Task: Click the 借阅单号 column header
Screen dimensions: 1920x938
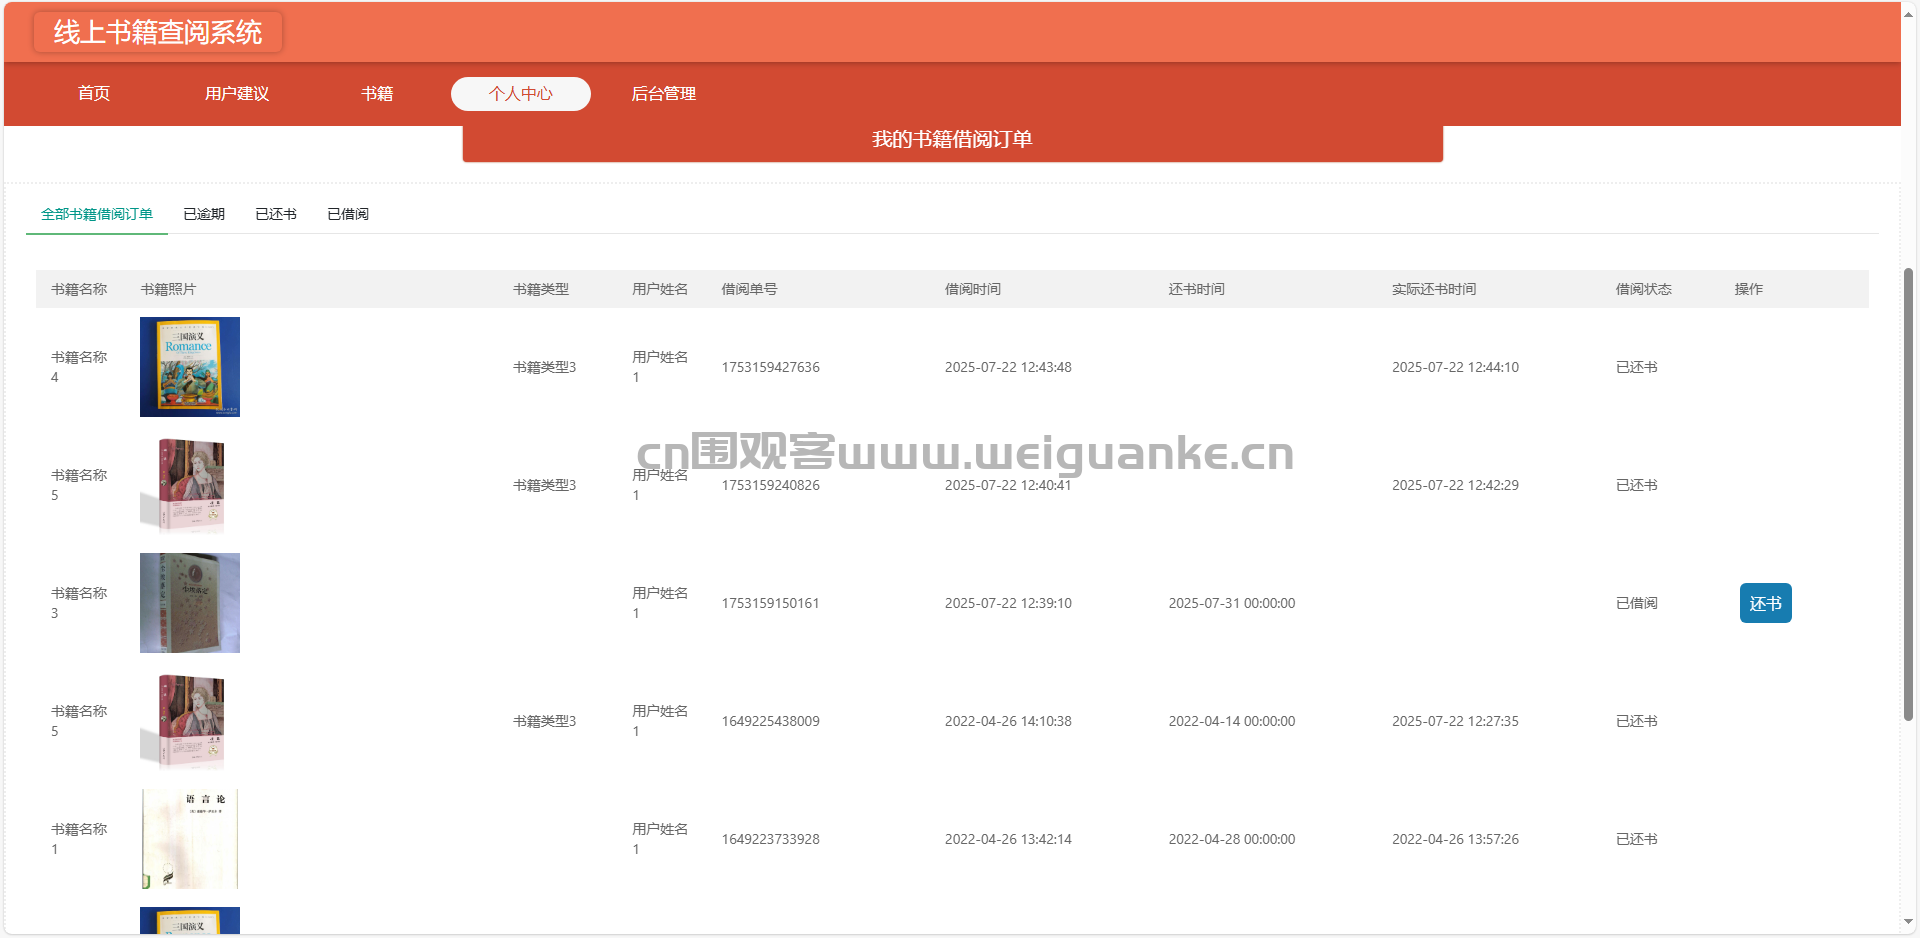Action: (x=749, y=289)
